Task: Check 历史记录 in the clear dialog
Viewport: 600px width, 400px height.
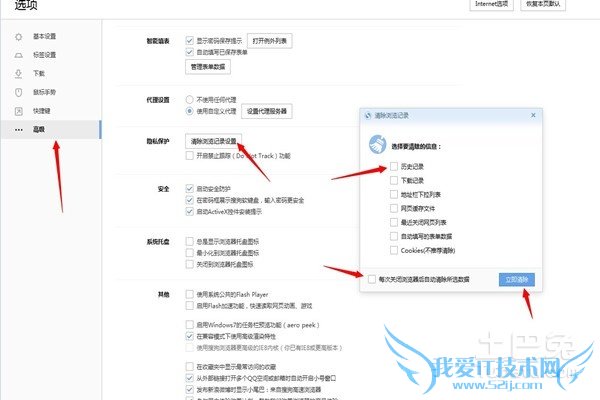Action: (x=394, y=166)
